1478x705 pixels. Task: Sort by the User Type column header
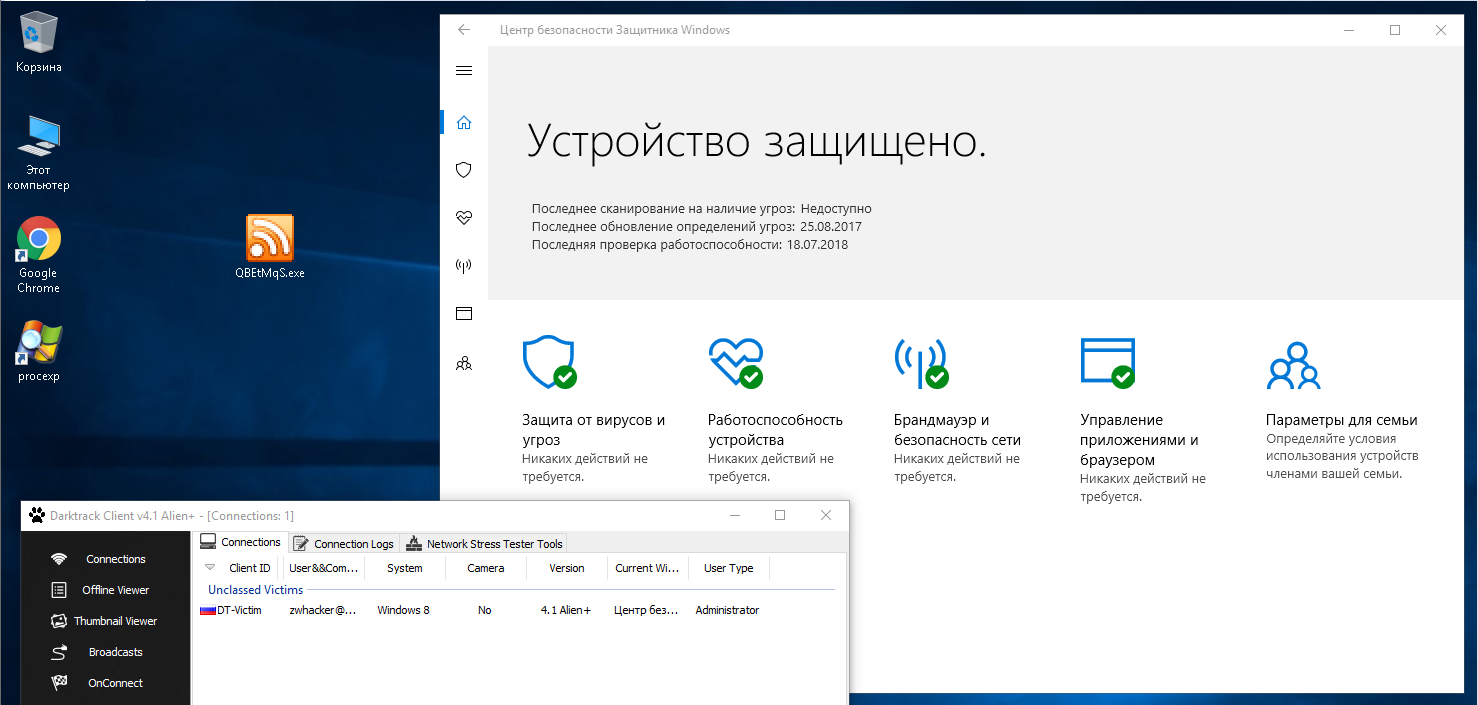tap(729, 568)
